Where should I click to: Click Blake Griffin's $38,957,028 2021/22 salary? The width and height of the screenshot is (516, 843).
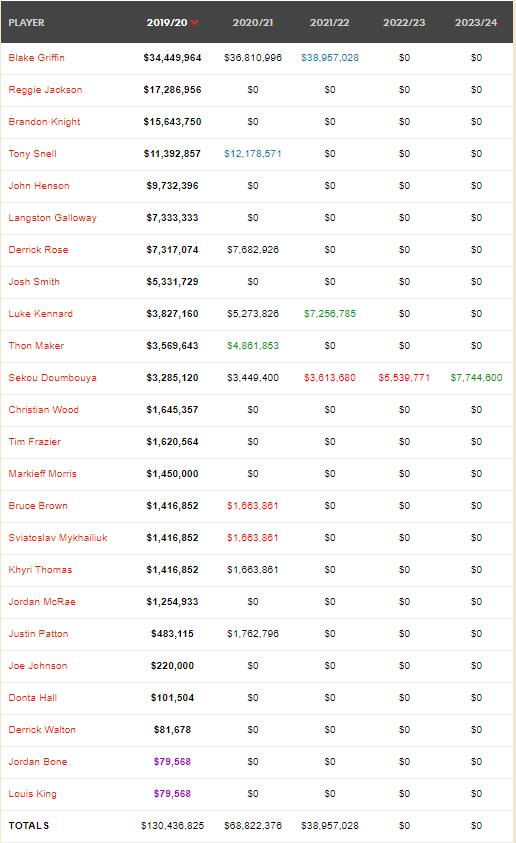click(329, 58)
